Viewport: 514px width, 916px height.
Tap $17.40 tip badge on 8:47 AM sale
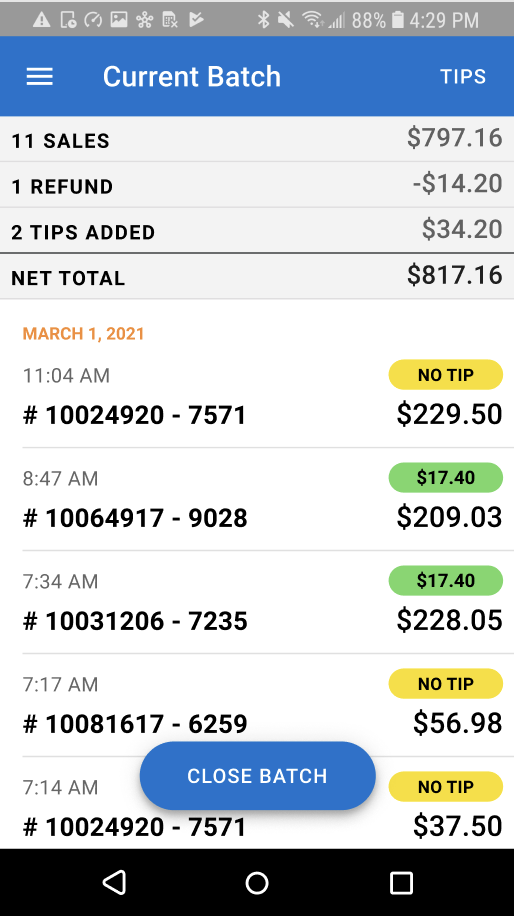[x=446, y=477]
